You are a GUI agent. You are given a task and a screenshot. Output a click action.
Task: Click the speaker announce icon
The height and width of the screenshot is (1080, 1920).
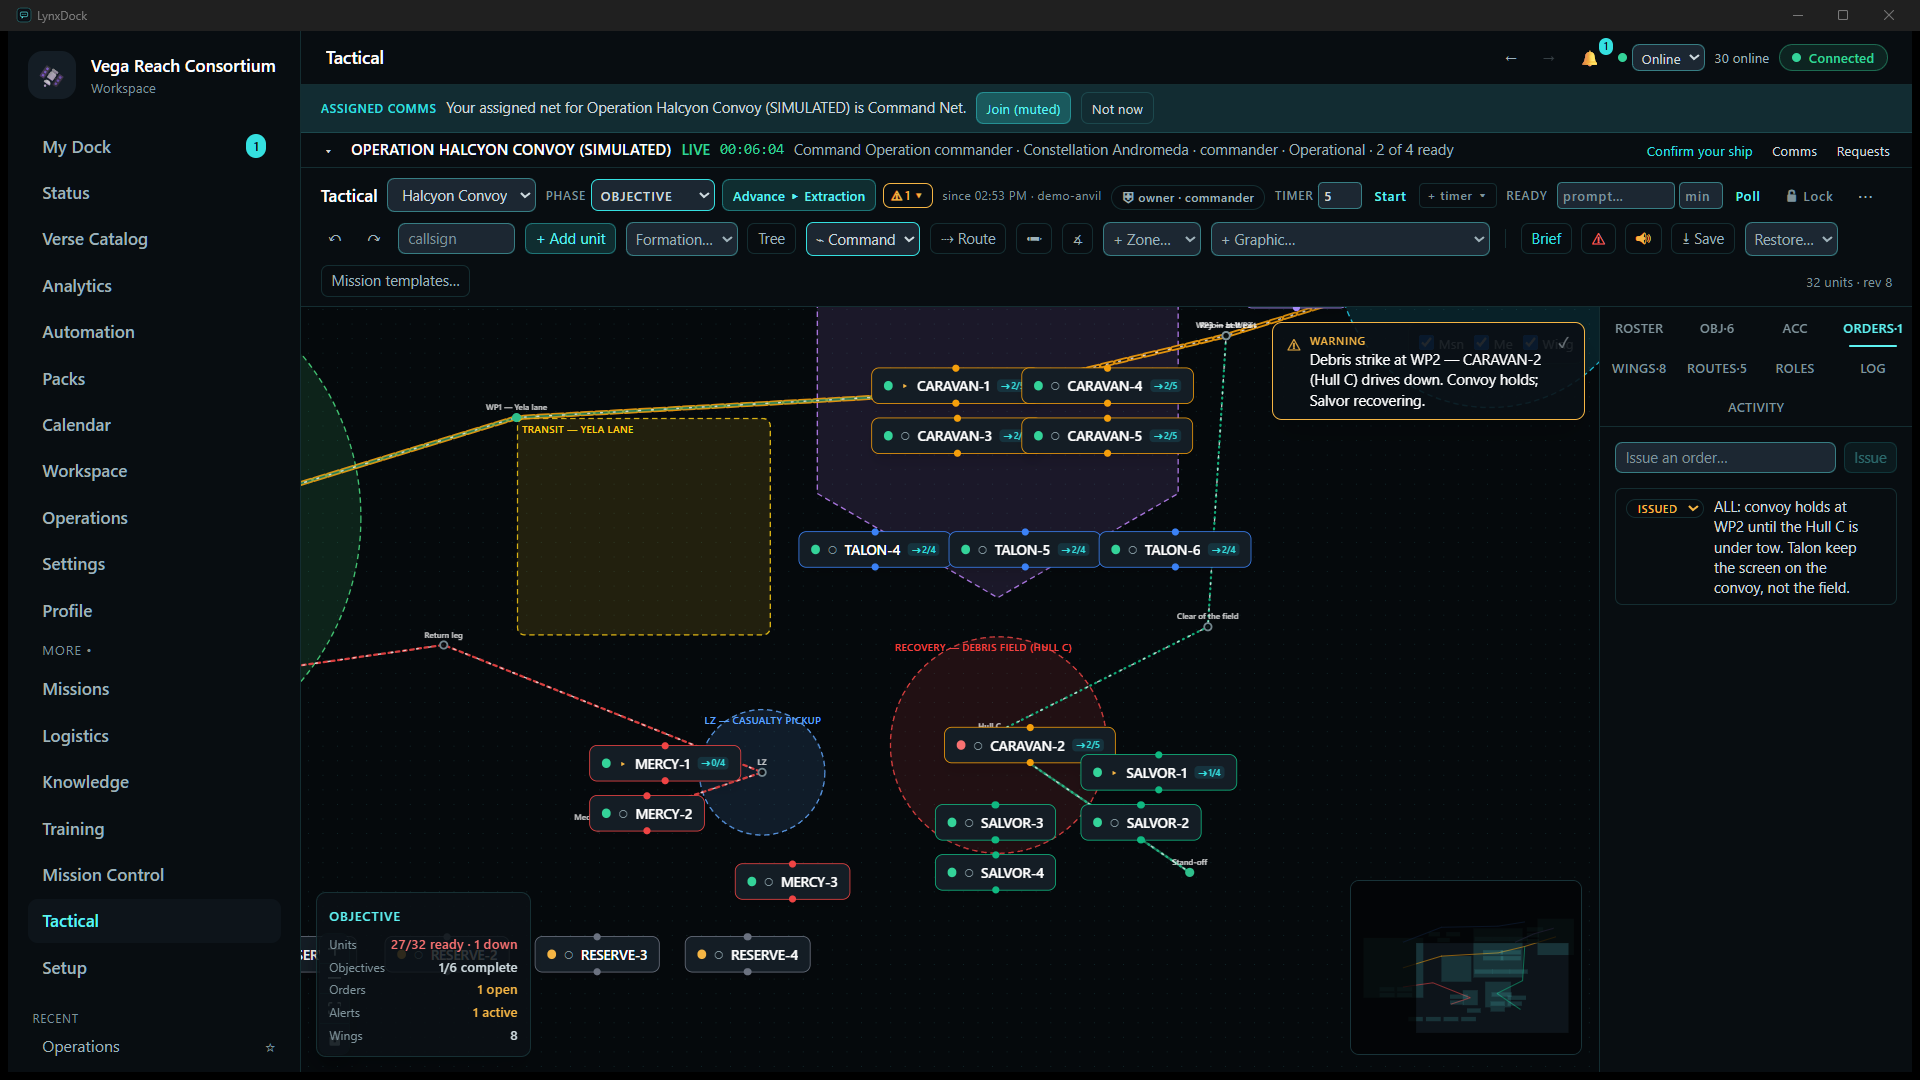[x=1643, y=239]
